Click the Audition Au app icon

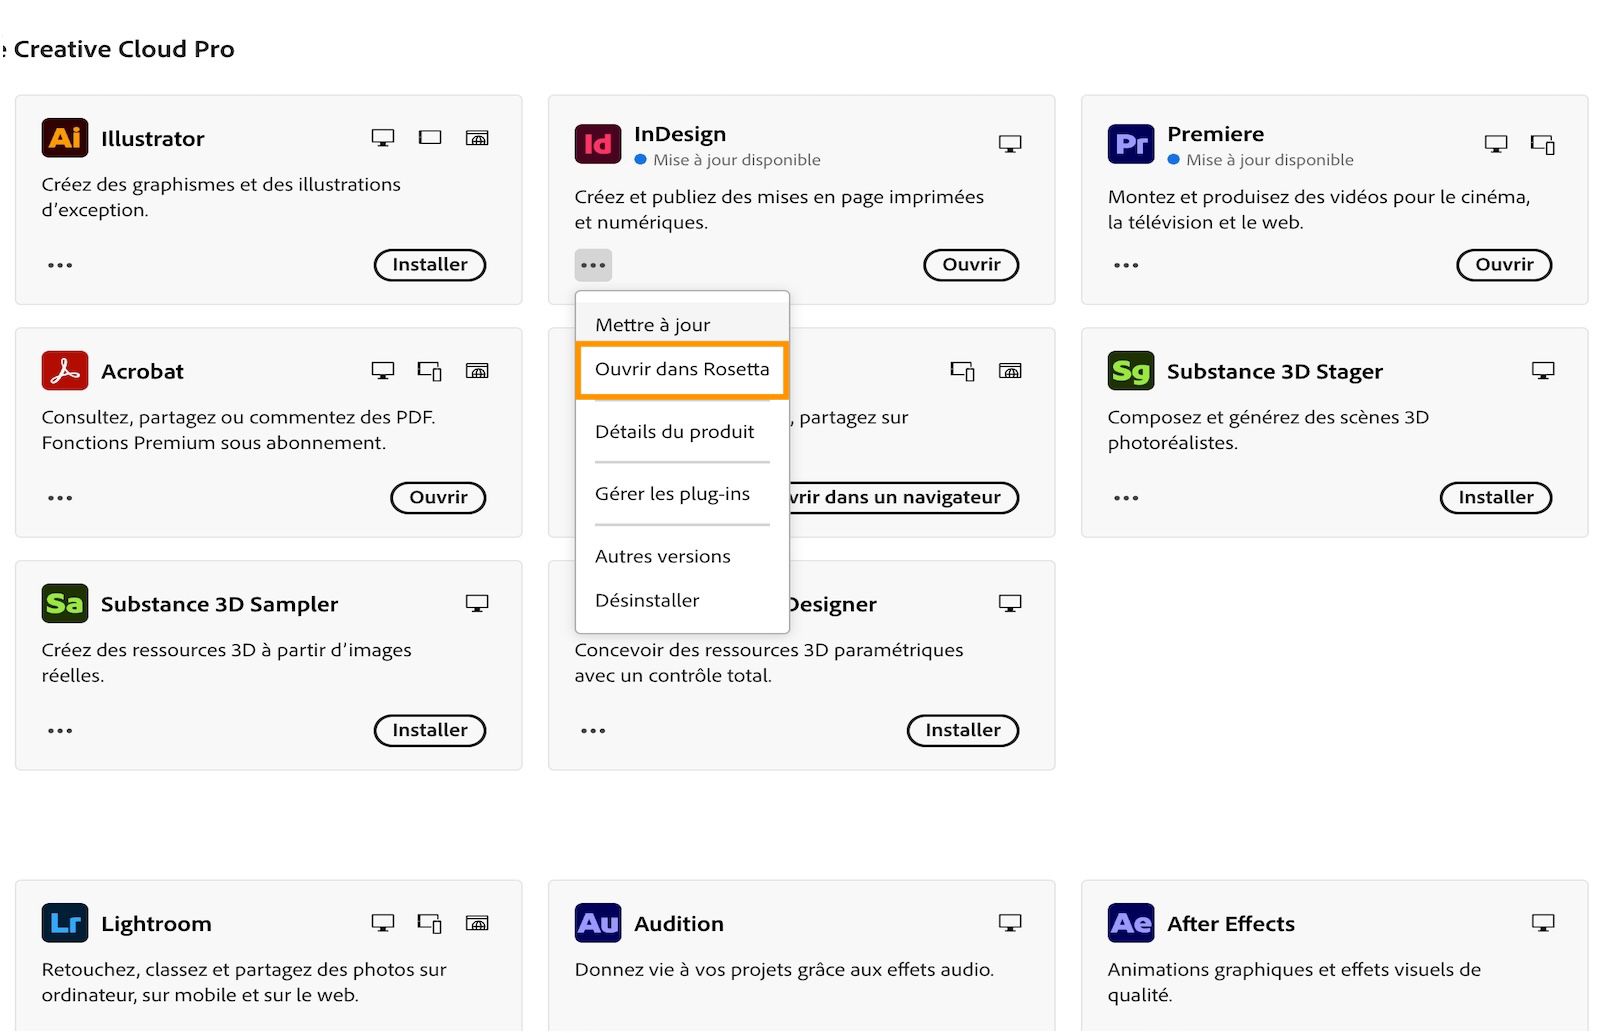click(598, 923)
